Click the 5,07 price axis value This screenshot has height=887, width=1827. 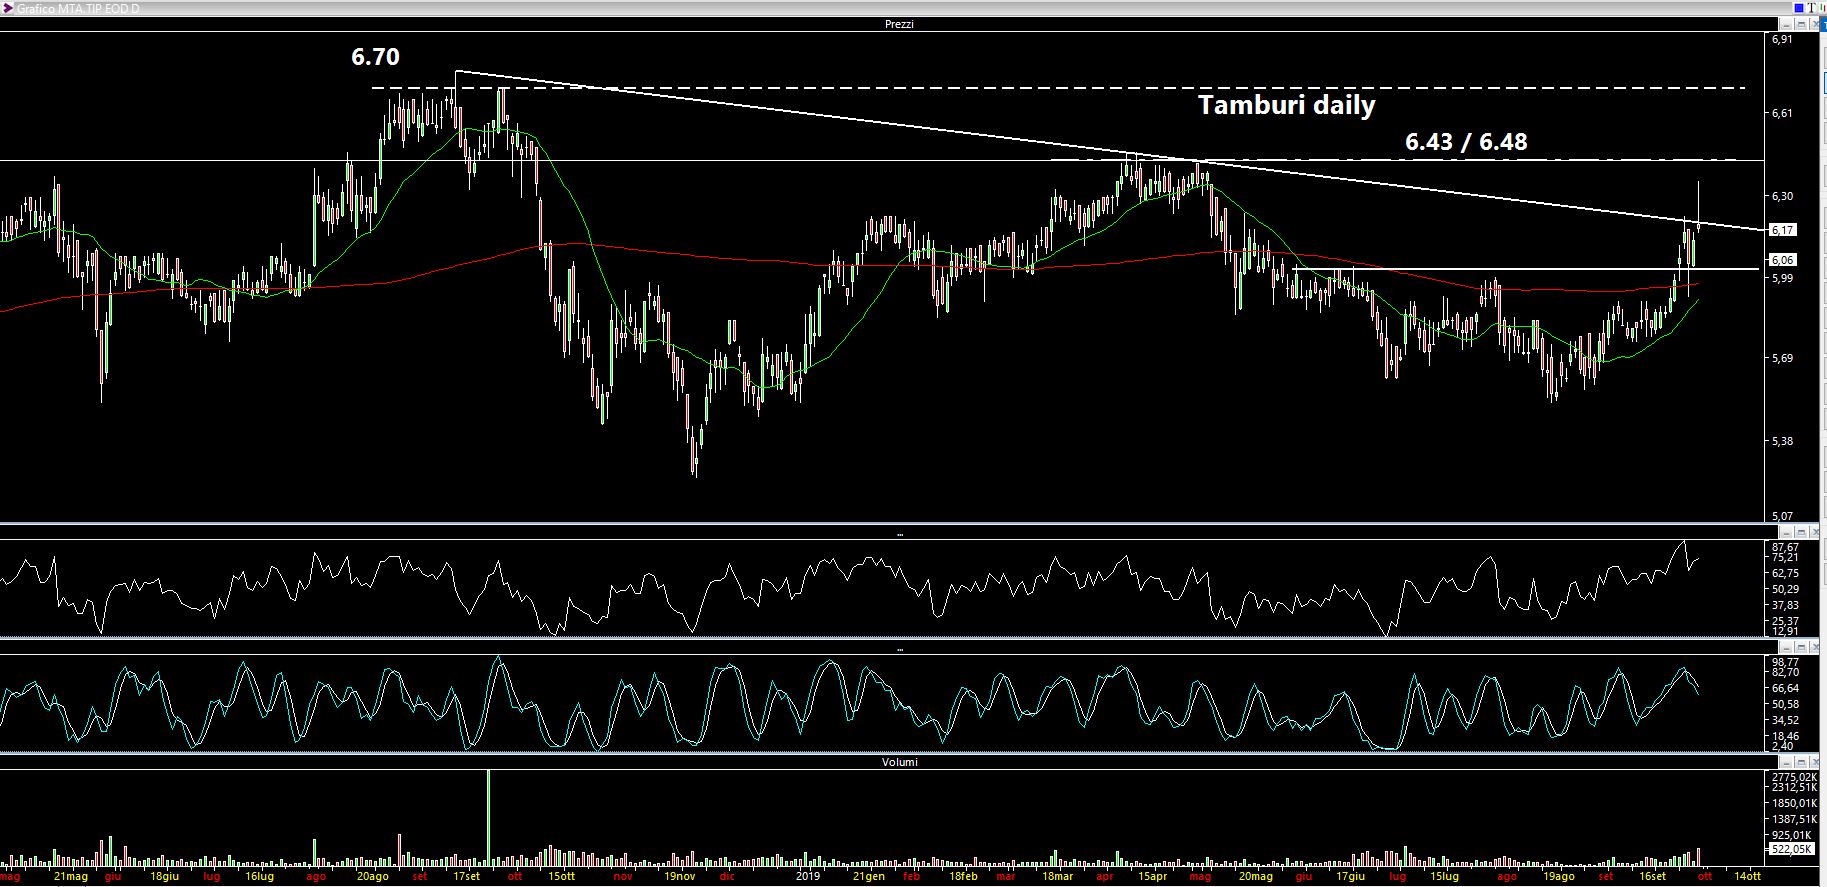(1781, 516)
